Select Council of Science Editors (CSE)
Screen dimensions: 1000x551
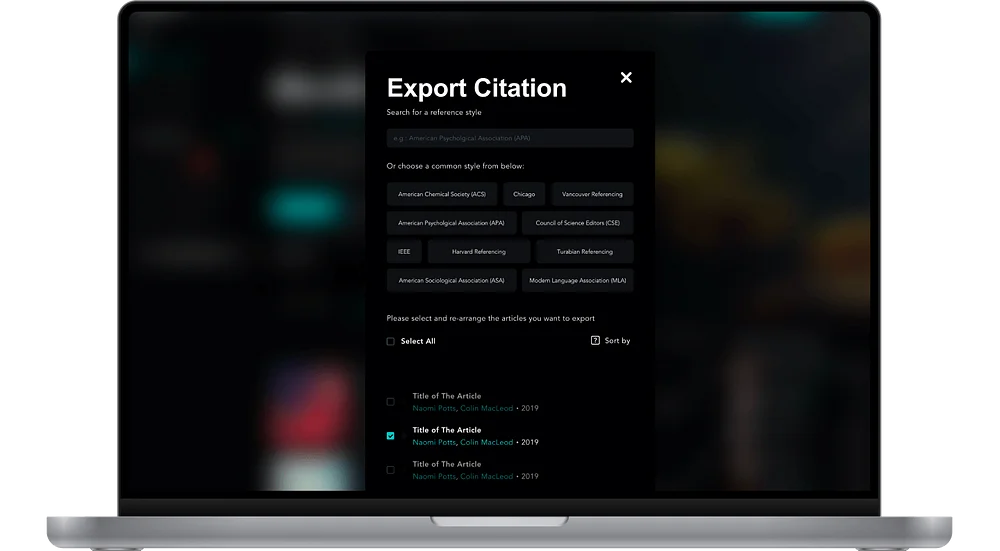tap(578, 223)
